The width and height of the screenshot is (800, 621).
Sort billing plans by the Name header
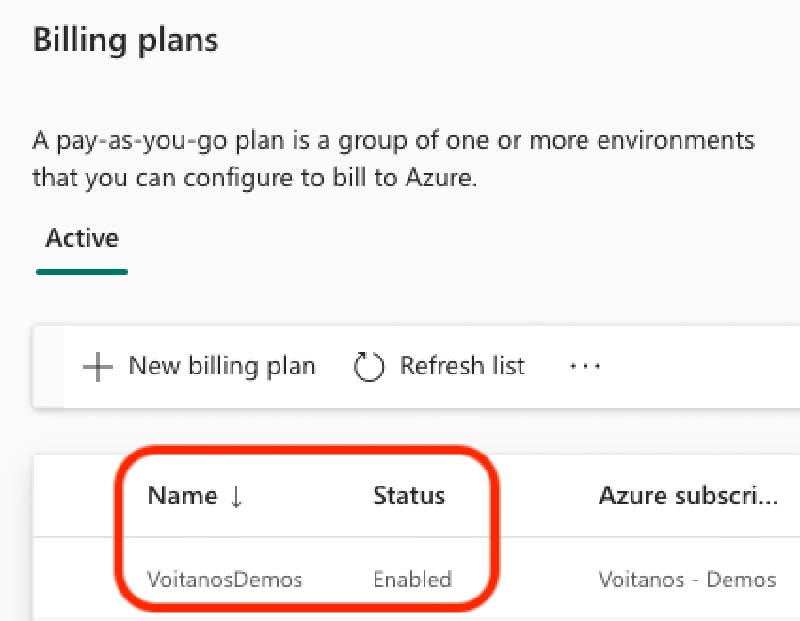click(183, 496)
